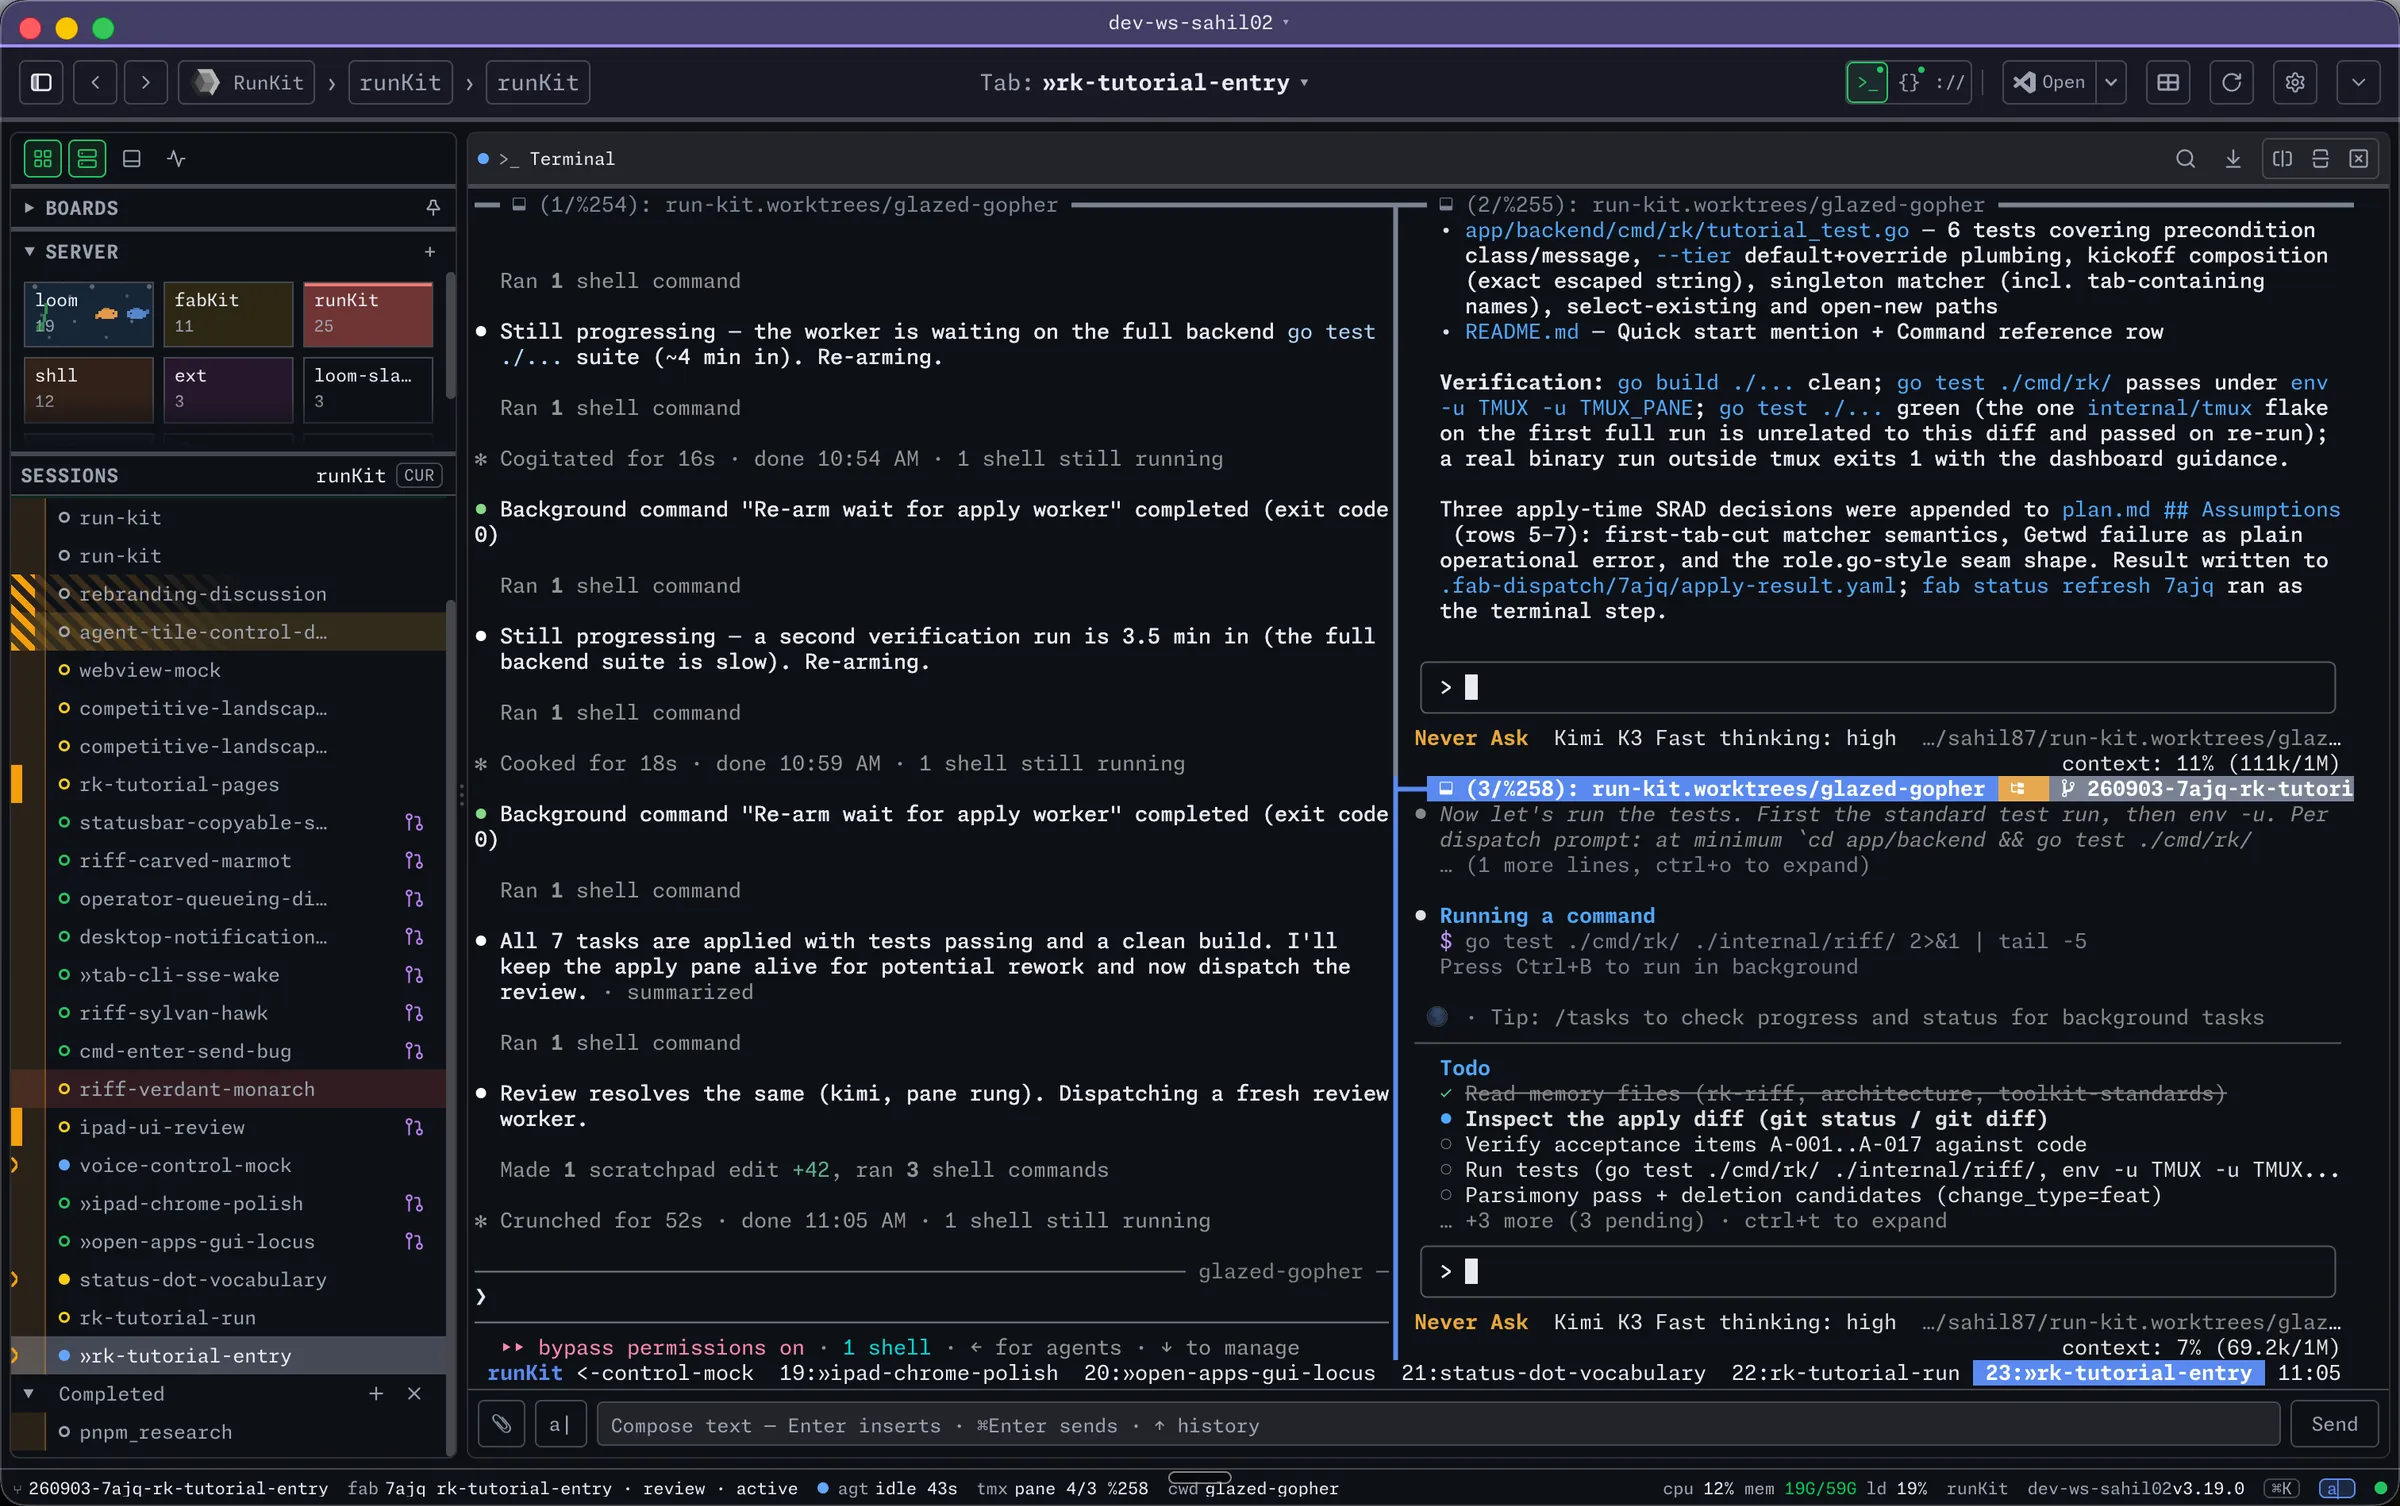Image resolution: width=2400 pixels, height=1506 pixels.
Task: Open settings via the gear icon
Action: (x=2295, y=82)
